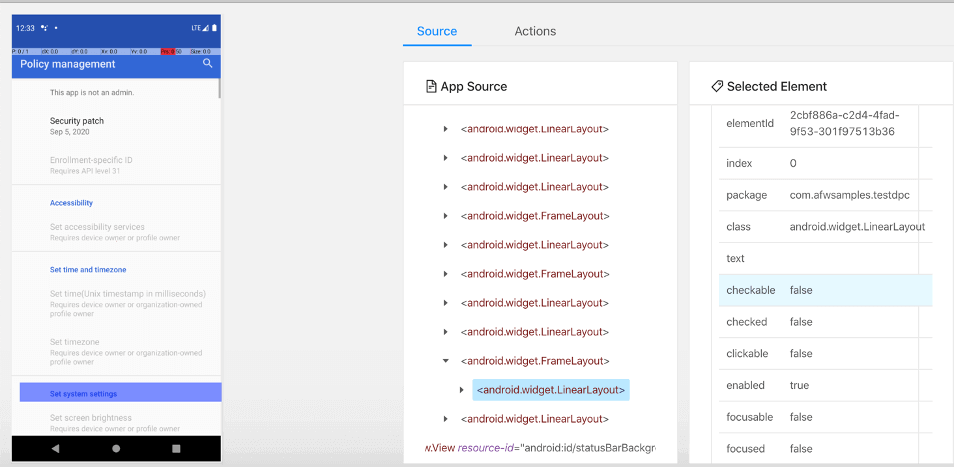This screenshot has width=954, height=468.
Task: Expand the LinearLayout node below the highlighted one
Action: 445,419
